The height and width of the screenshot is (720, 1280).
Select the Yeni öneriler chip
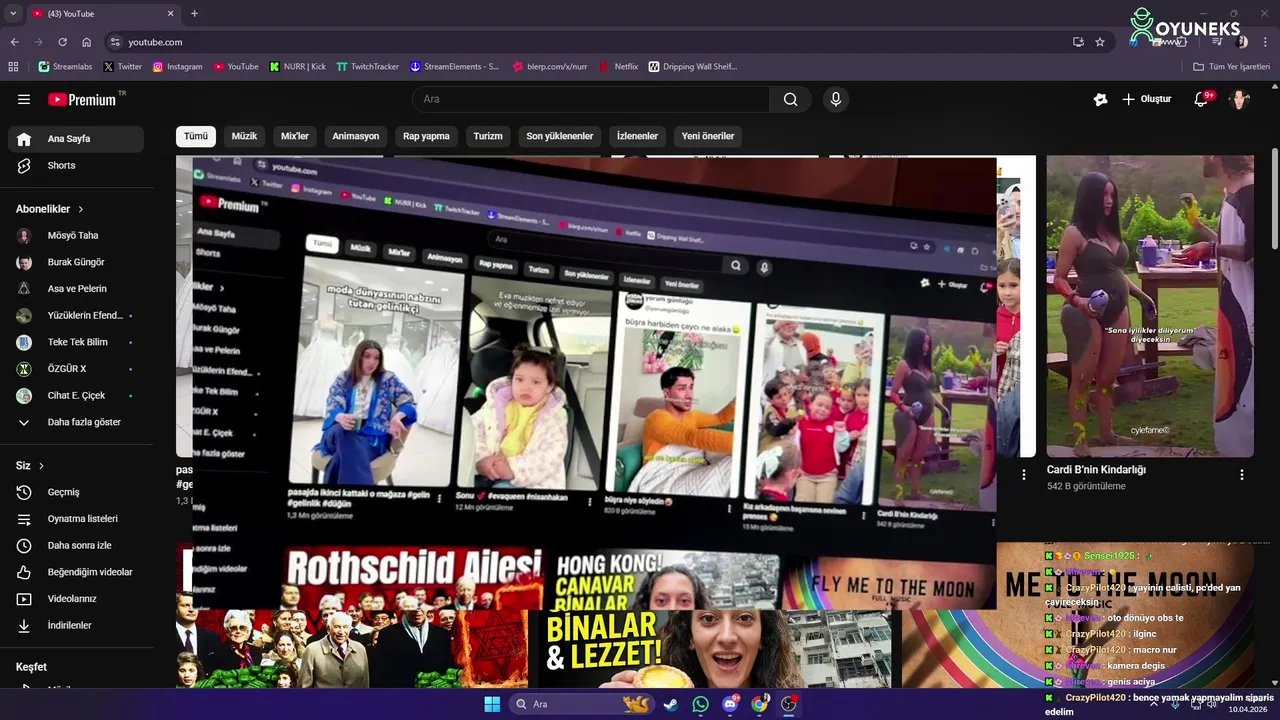click(x=708, y=136)
